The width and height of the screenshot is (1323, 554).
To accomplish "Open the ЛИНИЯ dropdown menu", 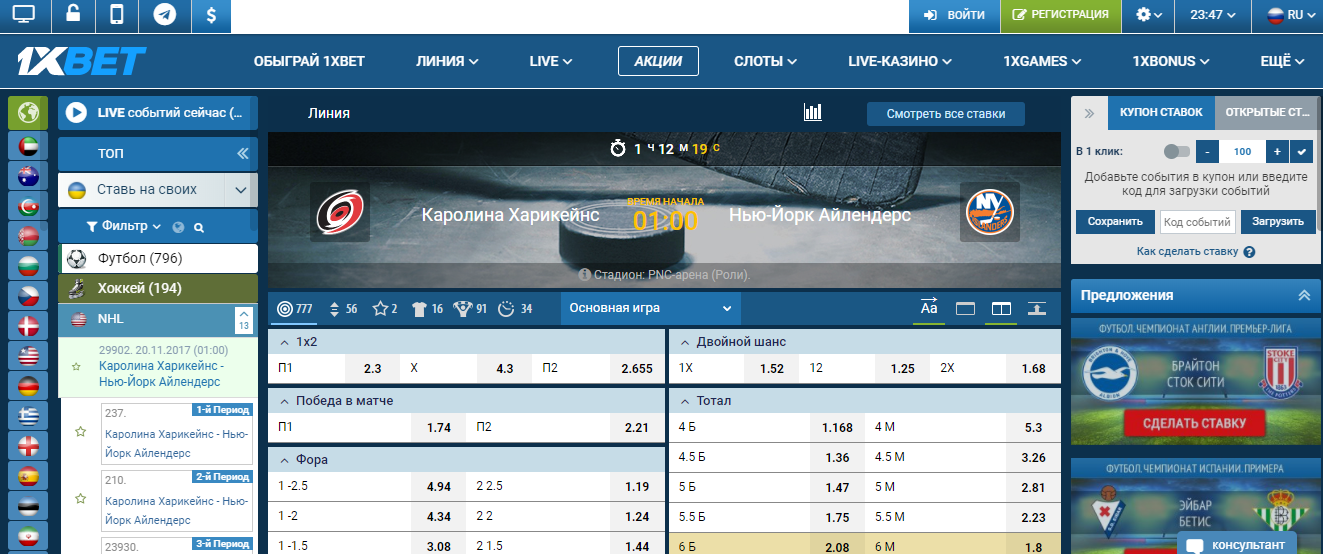I will tap(447, 61).
